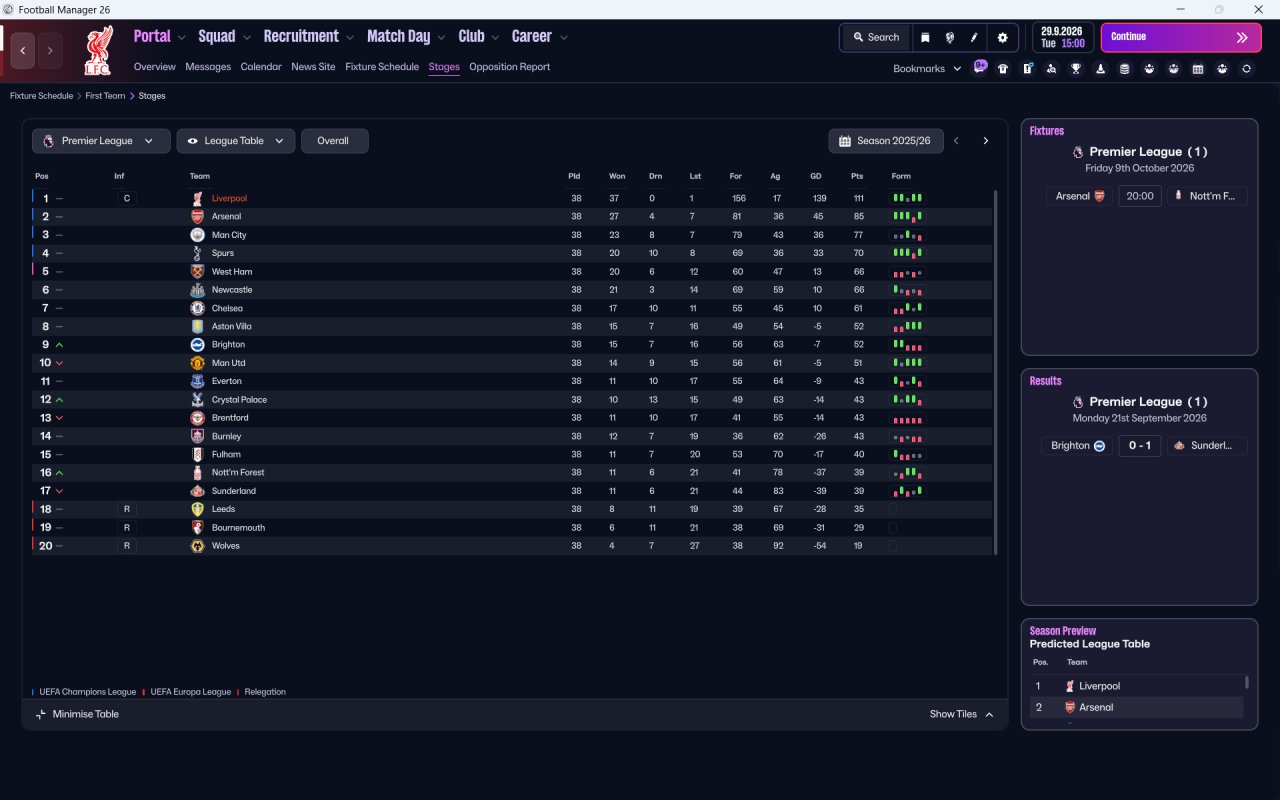Open the Season 2025/26 selector
The width and height of the screenshot is (1280, 800).
(886, 141)
